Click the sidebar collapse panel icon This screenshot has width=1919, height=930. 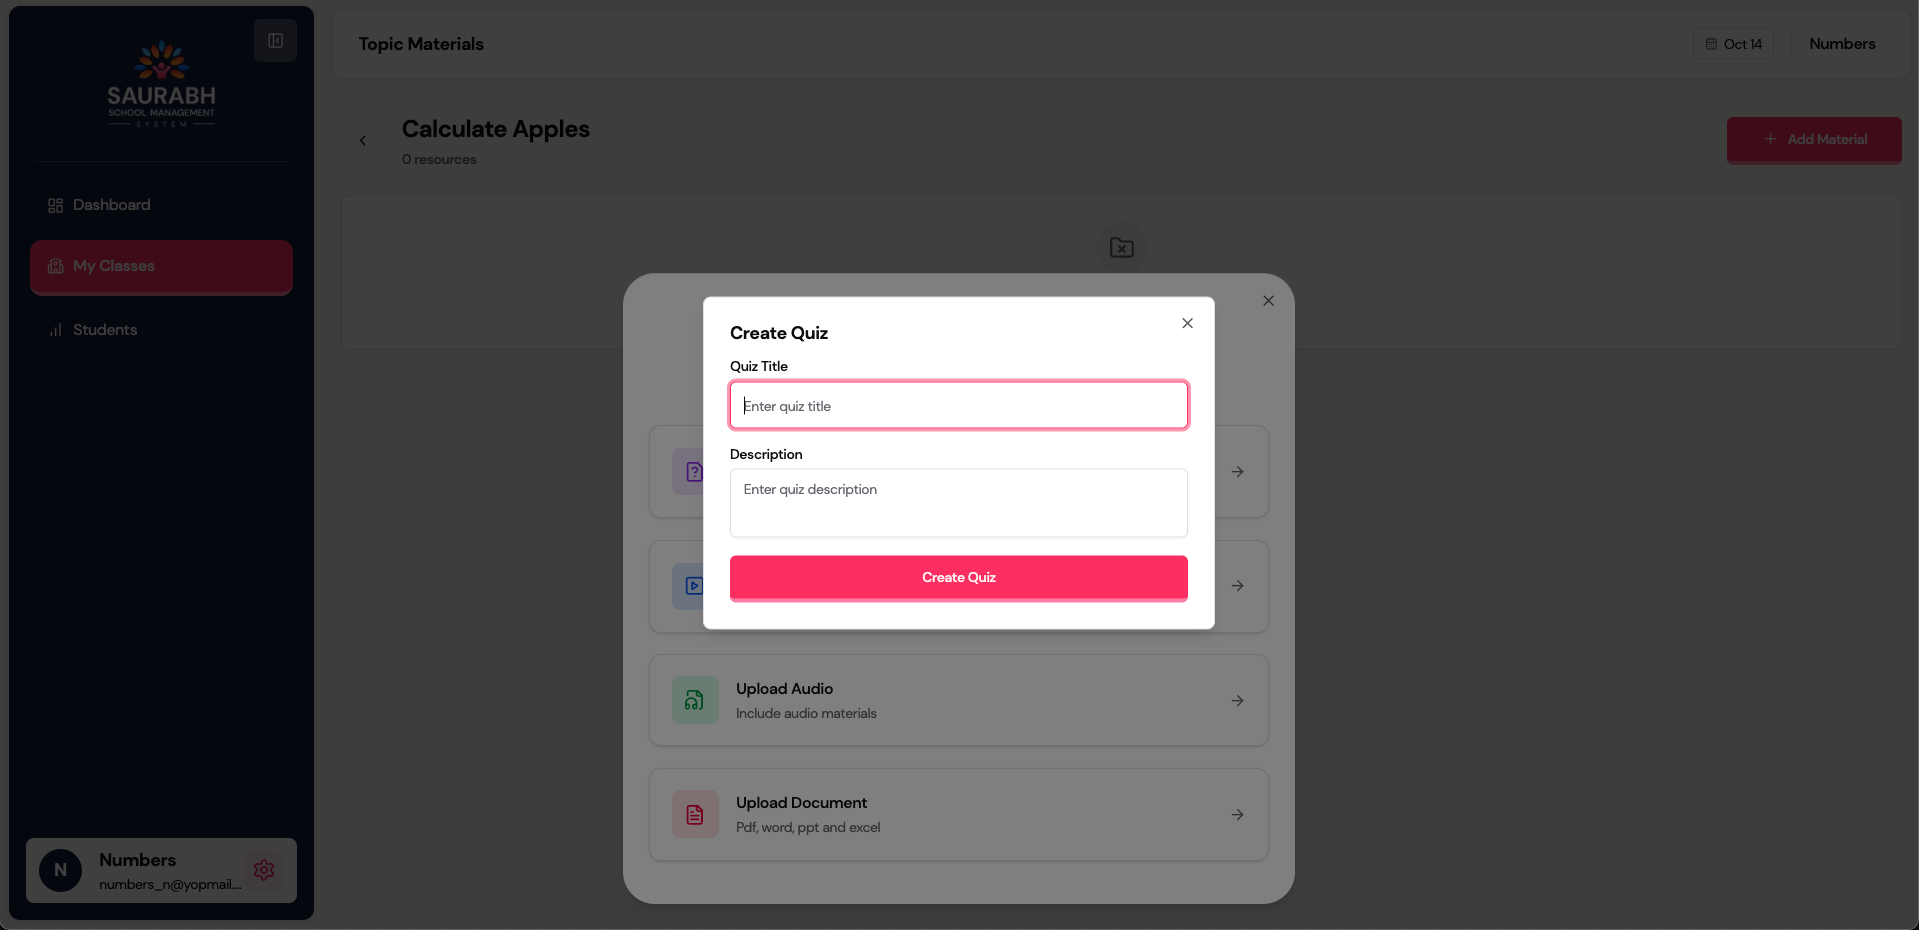[275, 41]
